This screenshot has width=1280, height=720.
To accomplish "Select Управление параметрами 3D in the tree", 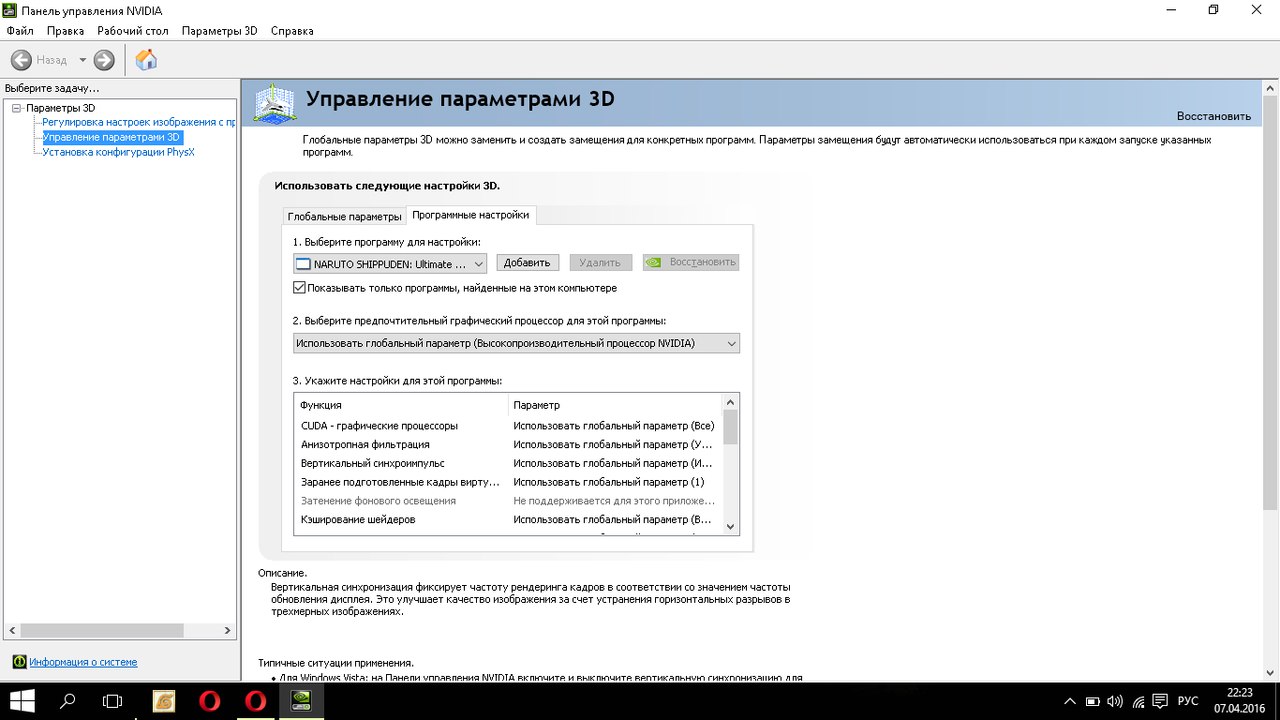I will (112, 137).
